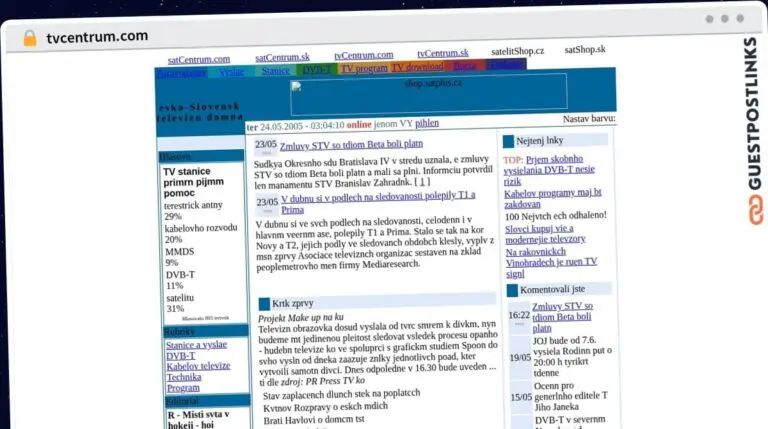
Task: Click the browser window three-dots control
Action: [x=725, y=18]
